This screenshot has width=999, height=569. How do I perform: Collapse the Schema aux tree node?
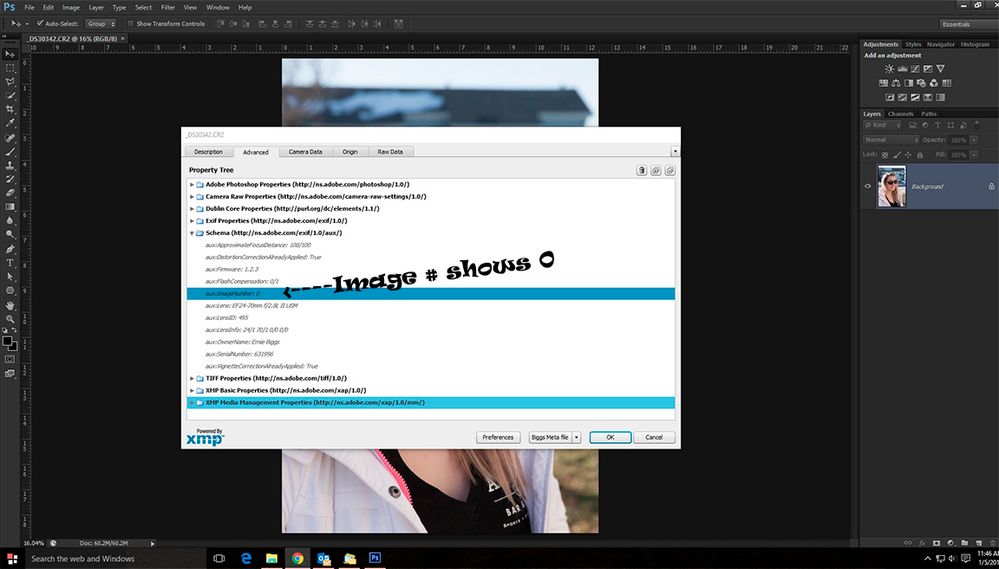(x=192, y=233)
